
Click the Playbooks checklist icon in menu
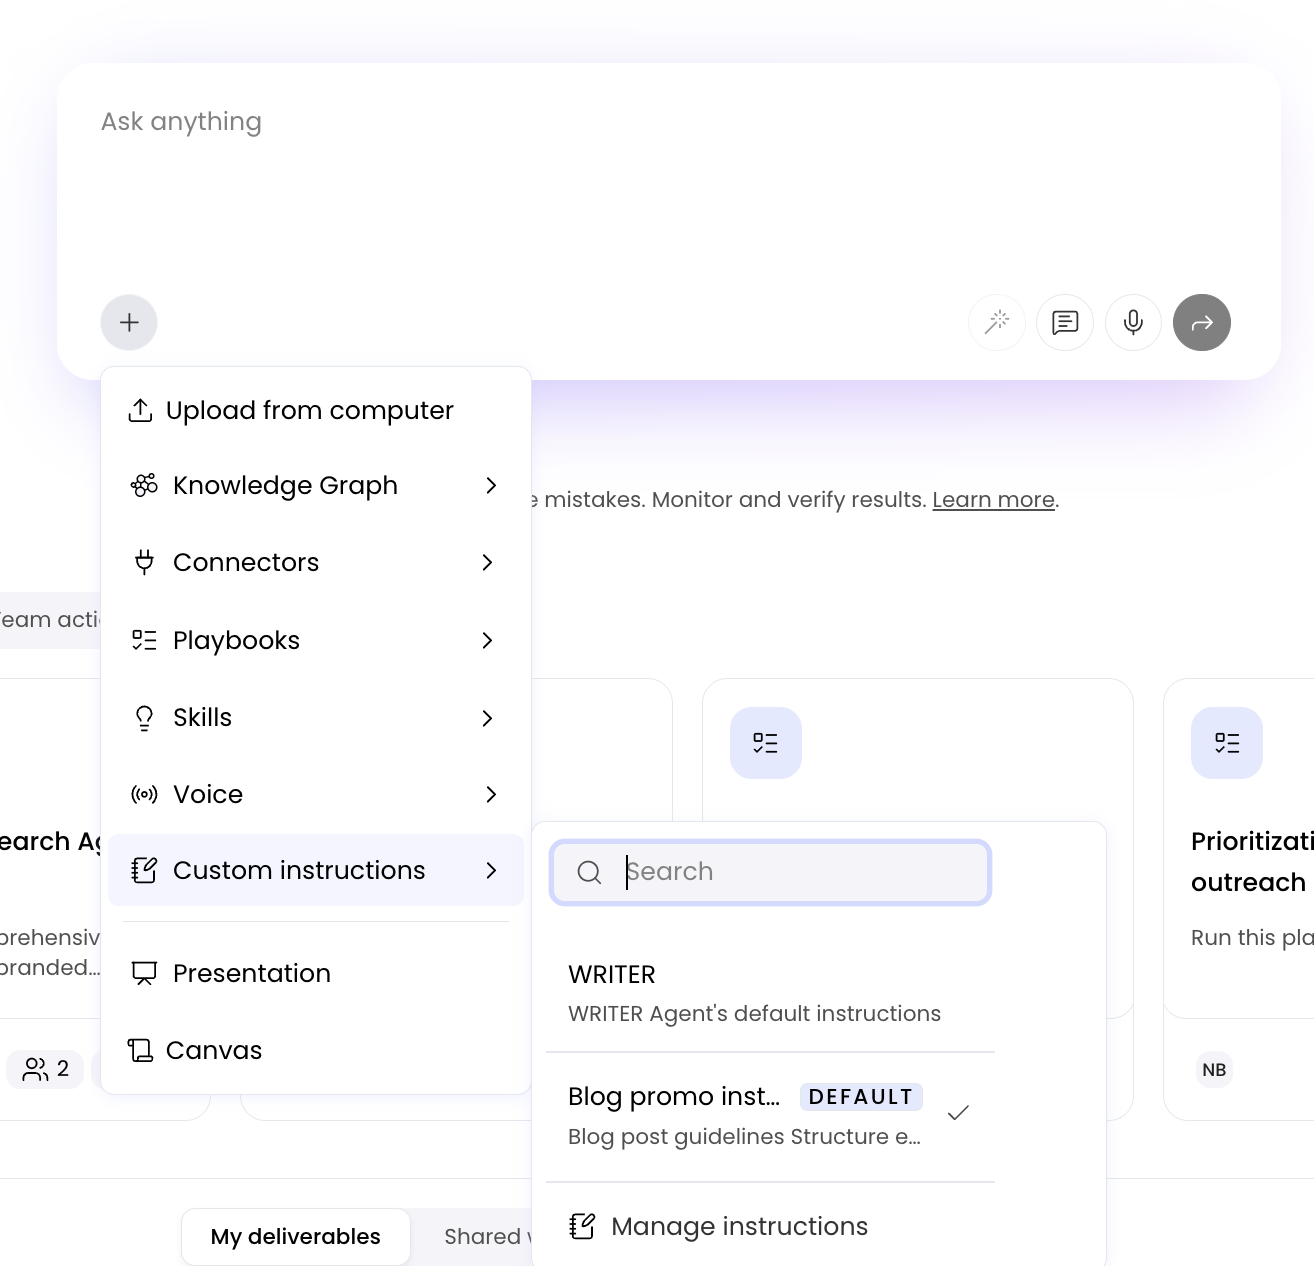point(144,640)
